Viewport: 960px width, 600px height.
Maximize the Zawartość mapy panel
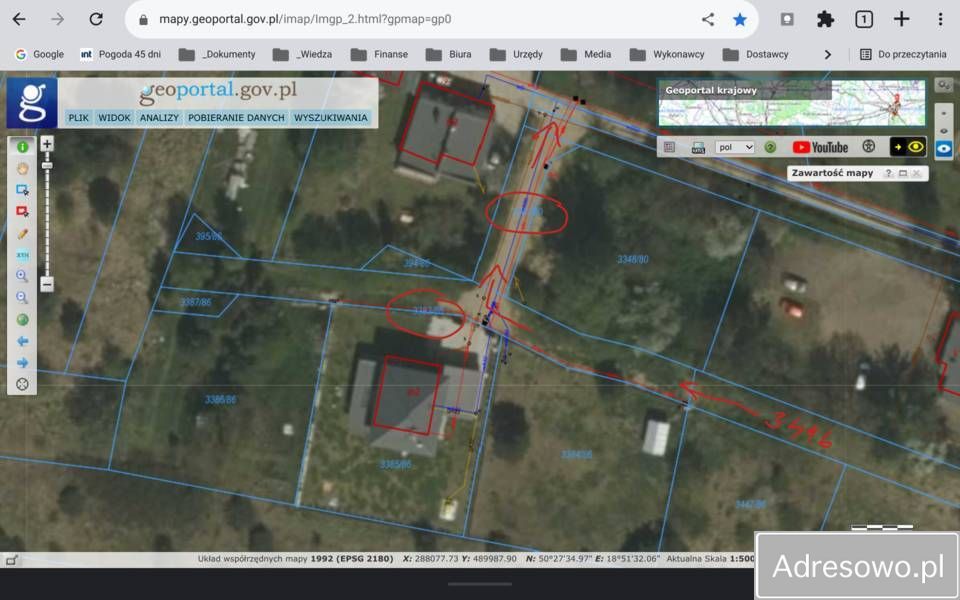[902, 173]
